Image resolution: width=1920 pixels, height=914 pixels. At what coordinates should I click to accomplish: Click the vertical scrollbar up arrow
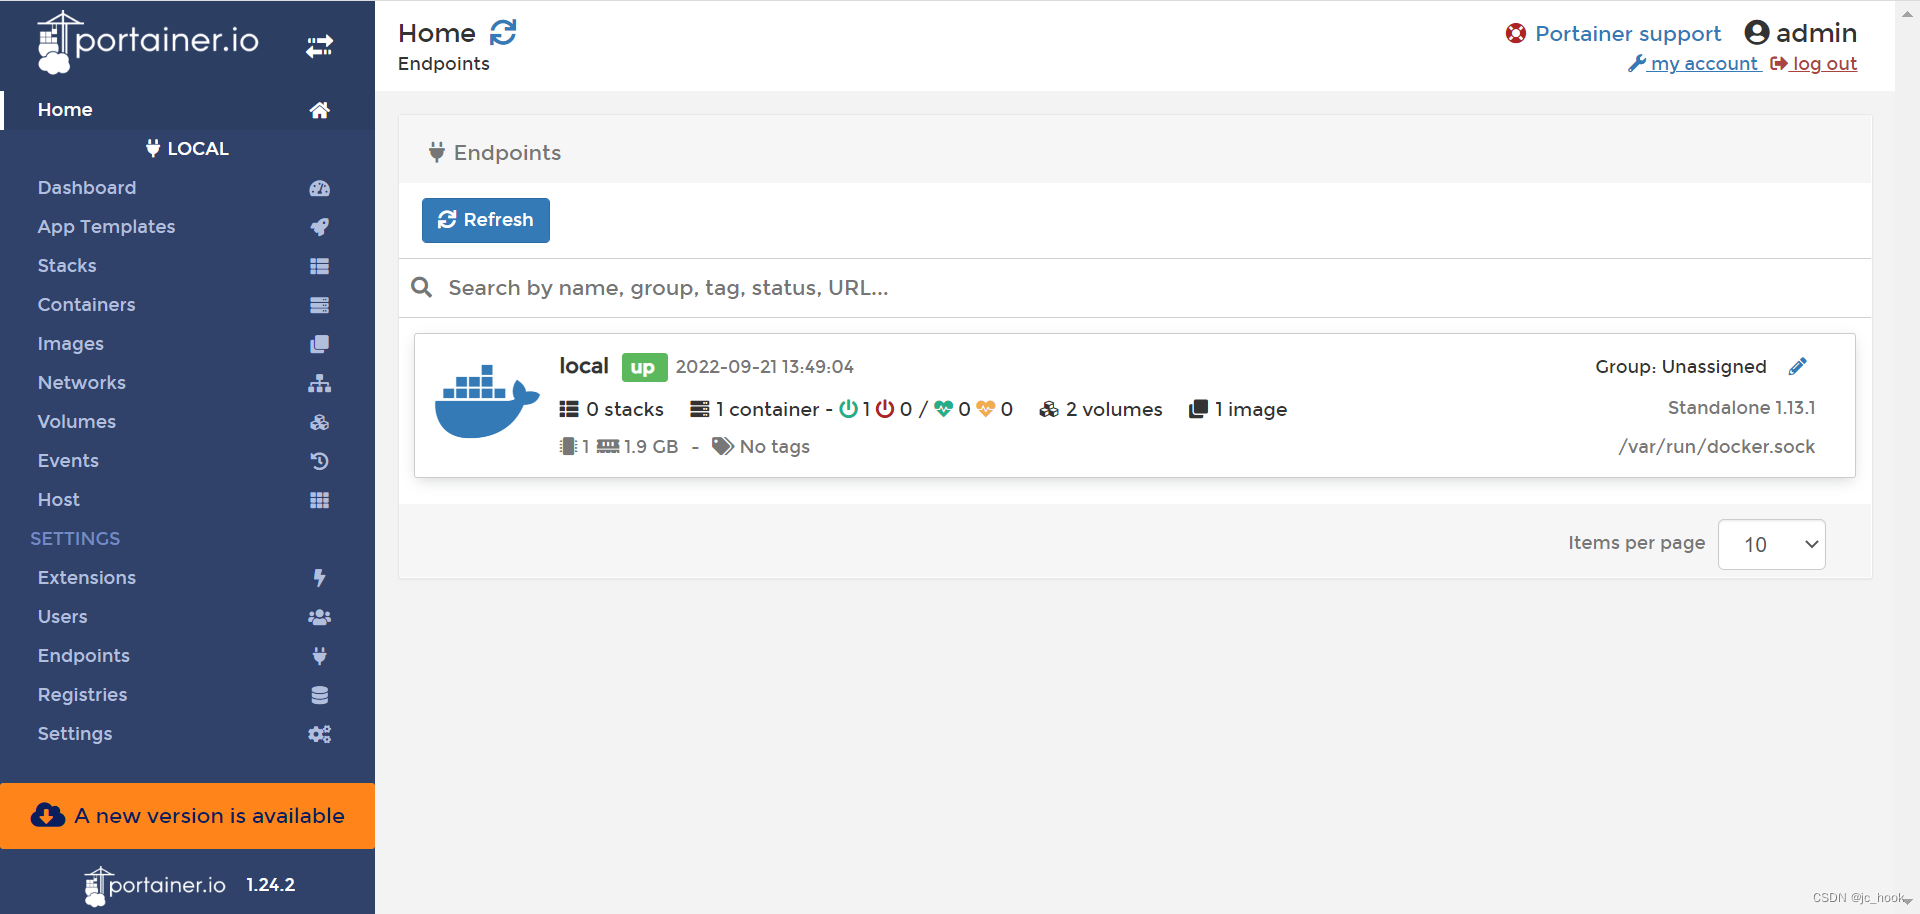(x=1907, y=14)
